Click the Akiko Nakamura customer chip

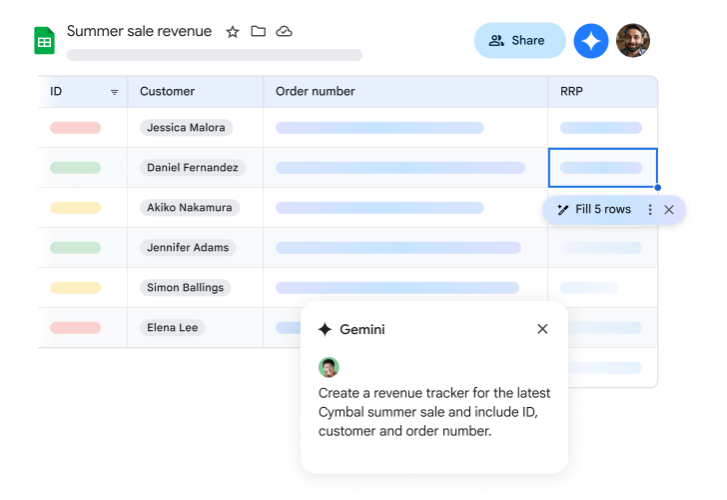tap(189, 208)
